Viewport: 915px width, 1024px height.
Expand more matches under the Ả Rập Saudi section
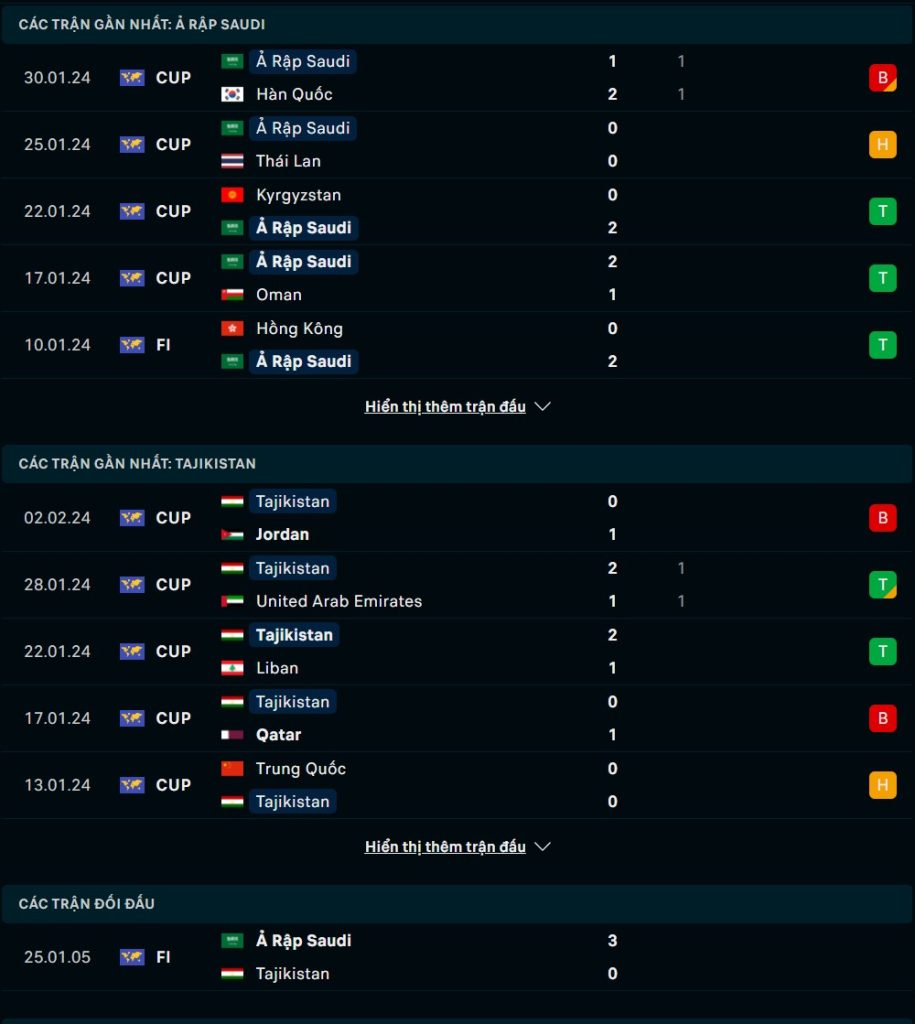click(445, 406)
